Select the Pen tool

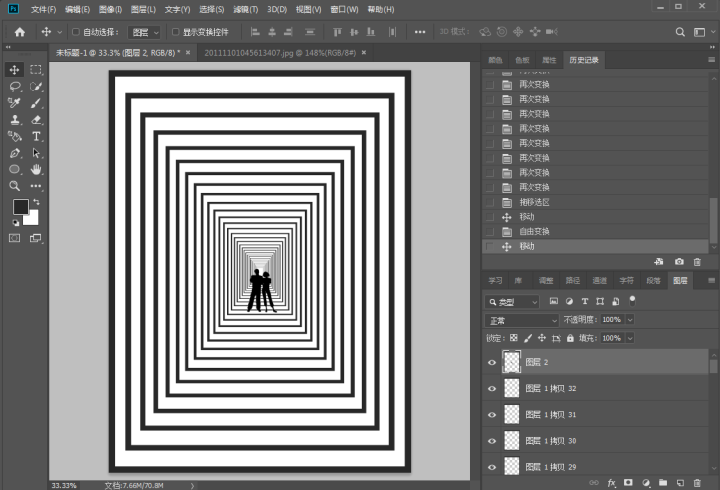[15, 153]
